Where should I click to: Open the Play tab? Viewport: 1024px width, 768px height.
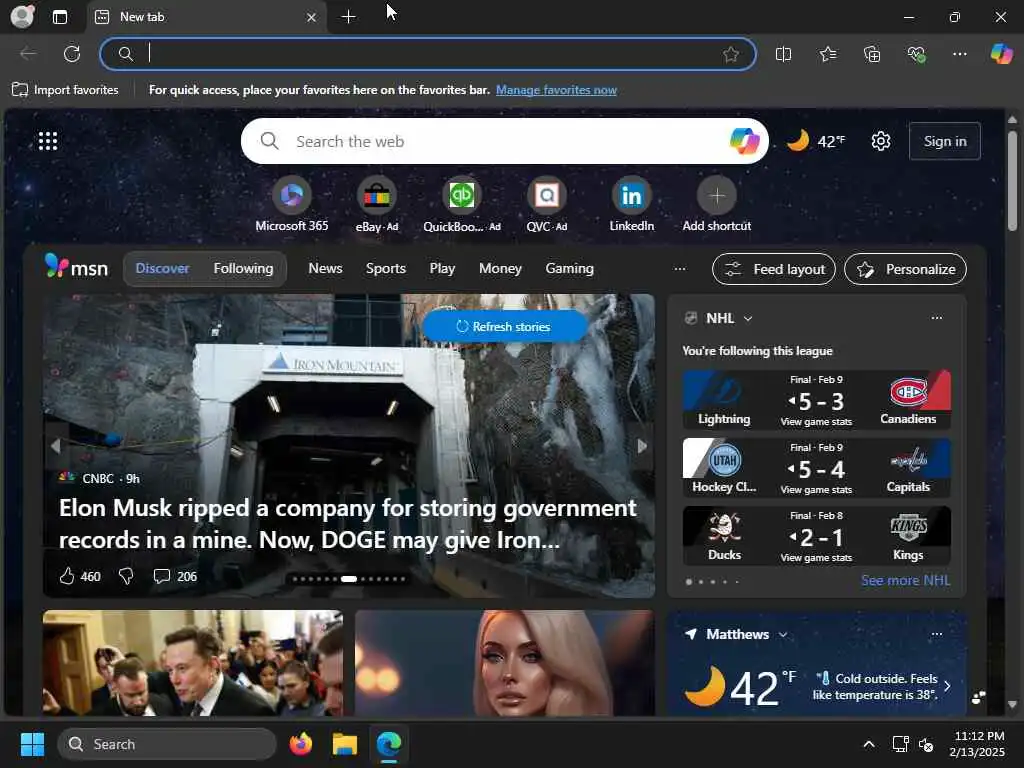coord(442,268)
